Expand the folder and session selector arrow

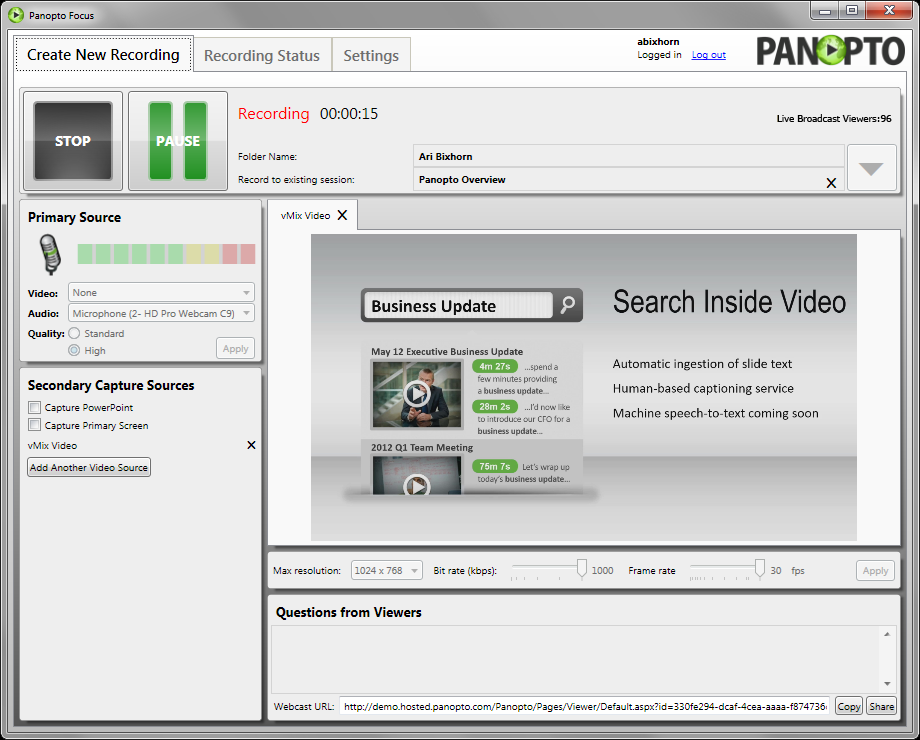(x=871, y=168)
